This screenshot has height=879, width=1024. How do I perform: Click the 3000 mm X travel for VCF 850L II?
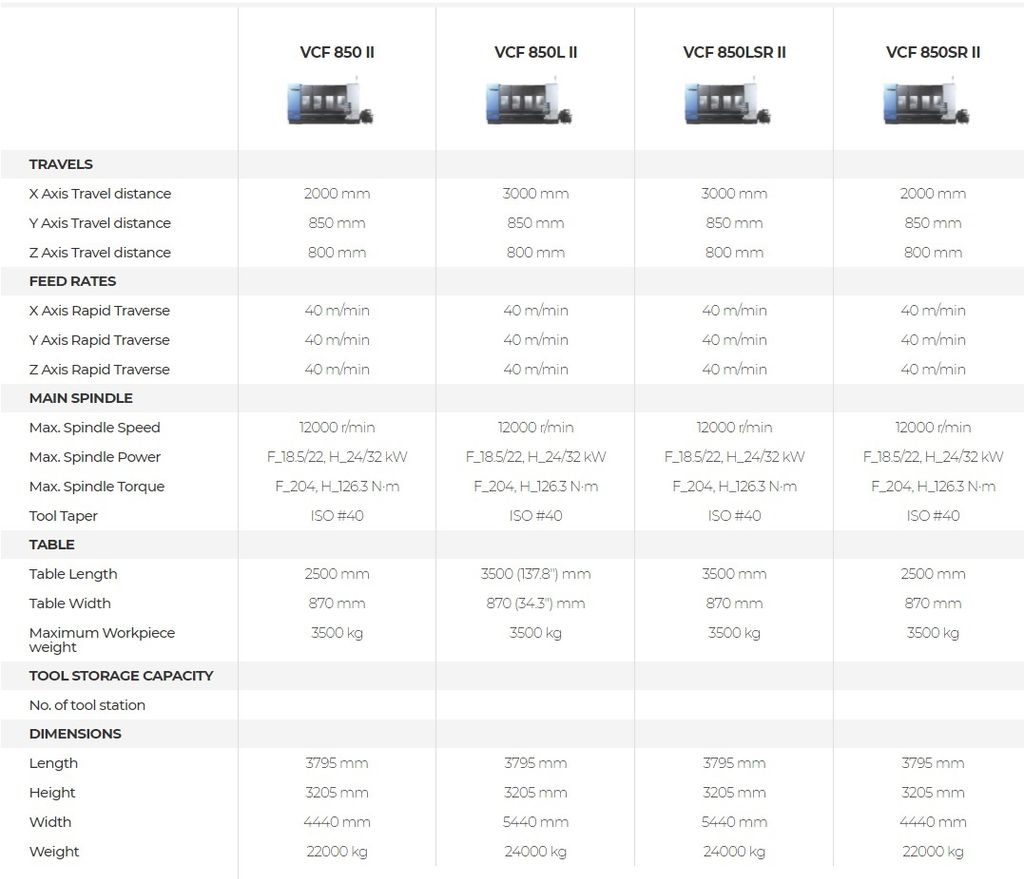click(536, 193)
